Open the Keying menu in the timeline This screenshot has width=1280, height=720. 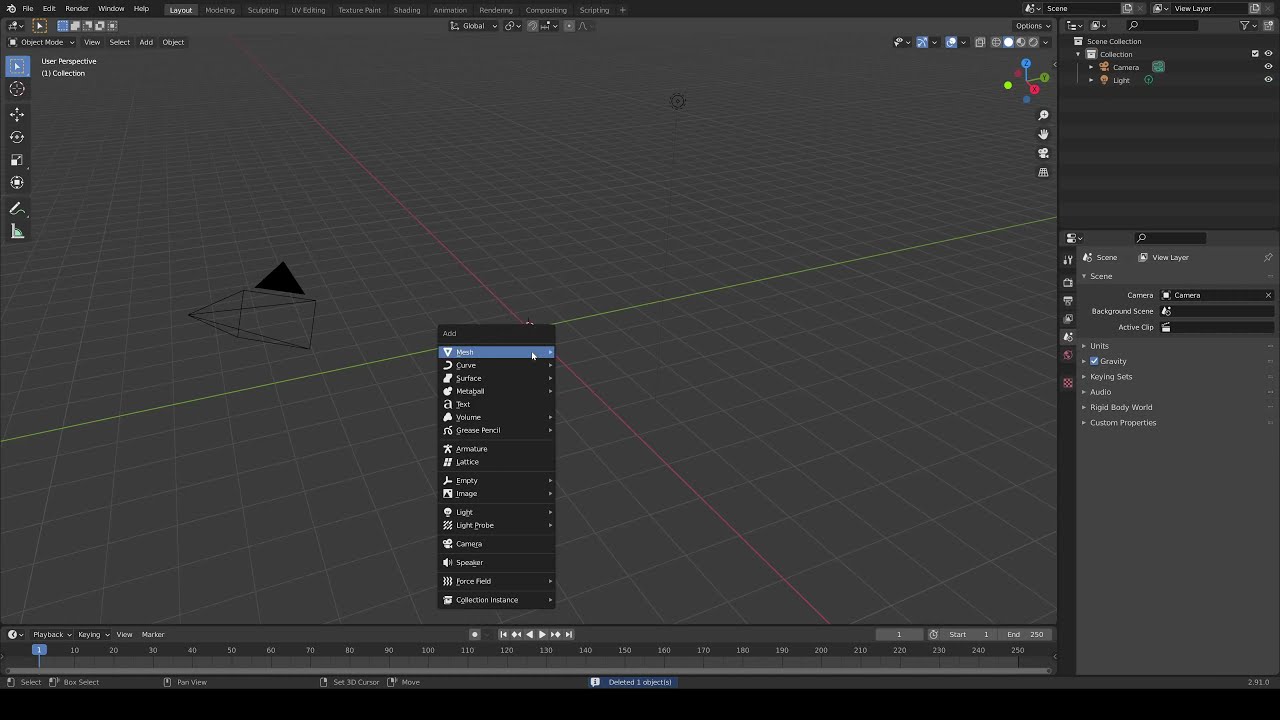92,634
